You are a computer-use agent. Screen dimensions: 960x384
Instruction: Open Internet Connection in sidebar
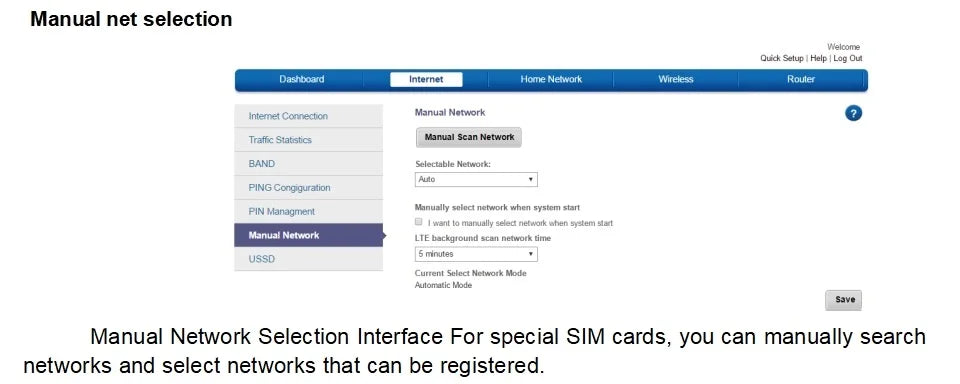[x=309, y=116]
